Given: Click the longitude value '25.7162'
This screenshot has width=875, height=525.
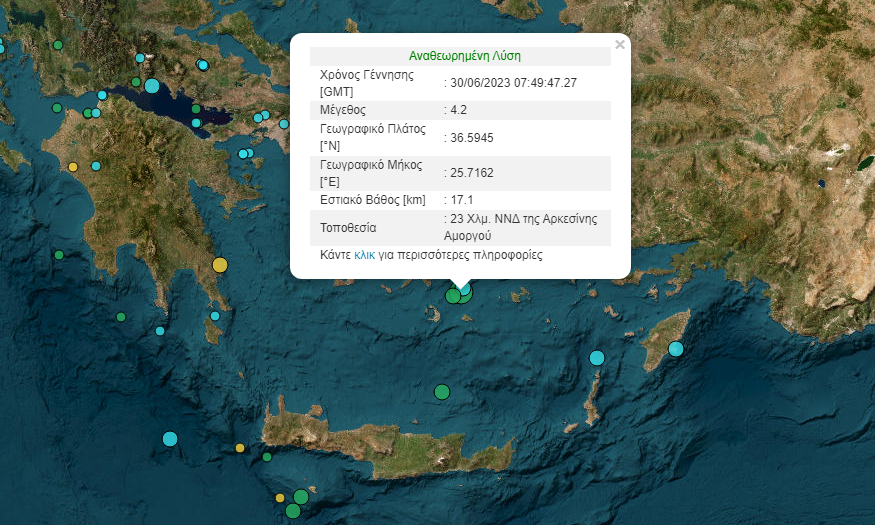Looking at the screenshot, I should pyautogui.click(x=472, y=173).
